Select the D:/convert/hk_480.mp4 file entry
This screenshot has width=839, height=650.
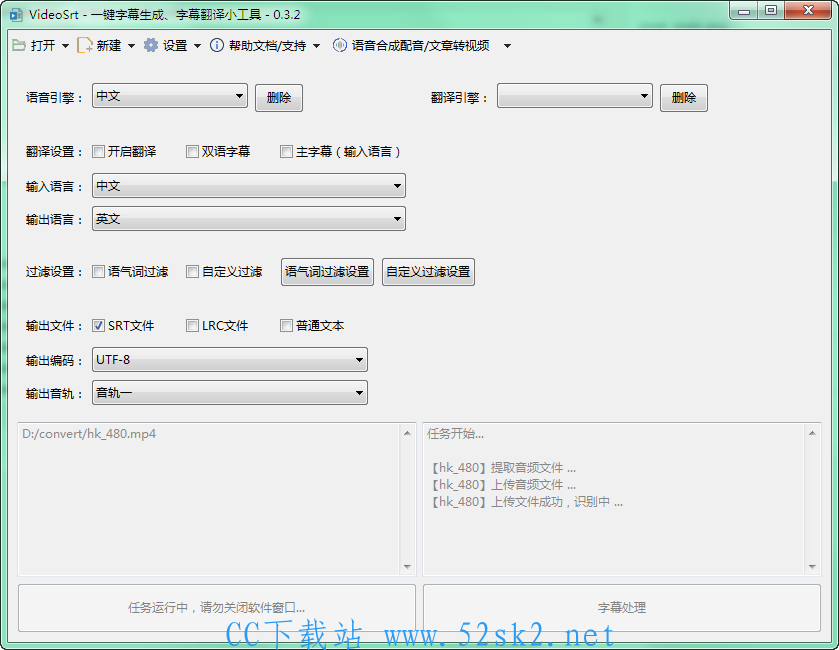pos(89,433)
